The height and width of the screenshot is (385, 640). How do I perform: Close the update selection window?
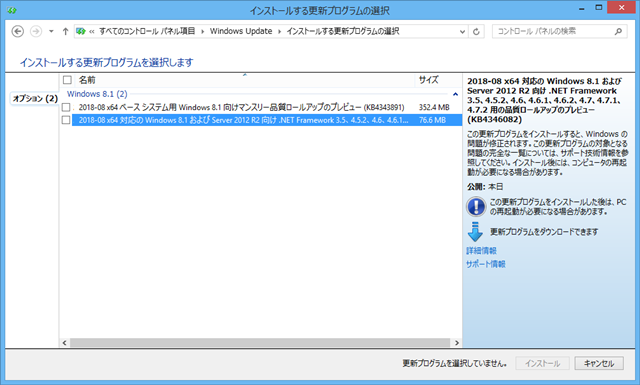(x=622, y=7)
